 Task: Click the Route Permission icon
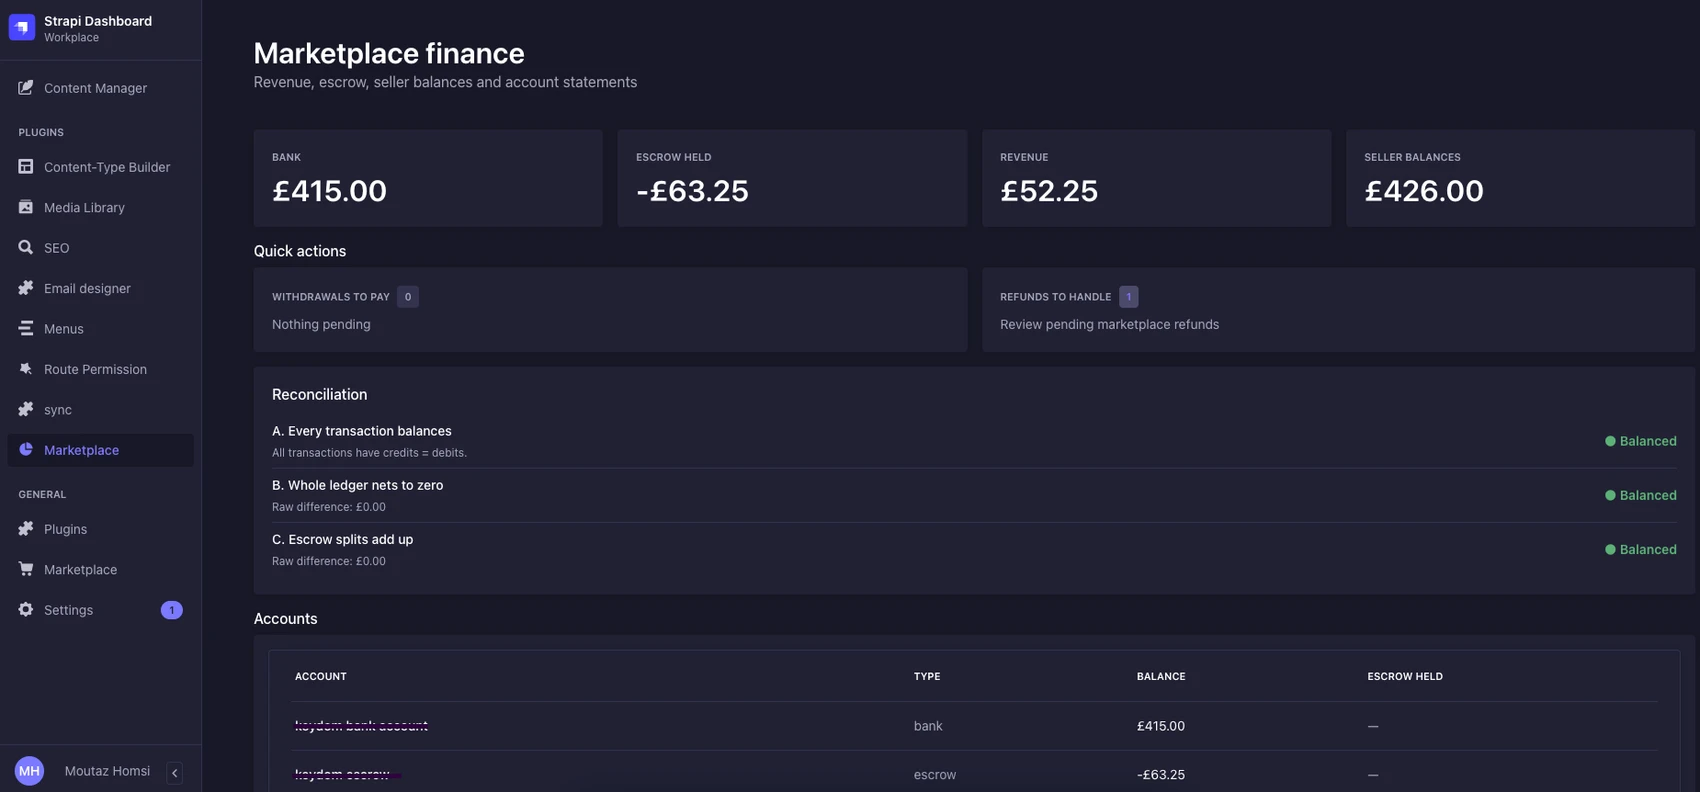click(26, 369)
